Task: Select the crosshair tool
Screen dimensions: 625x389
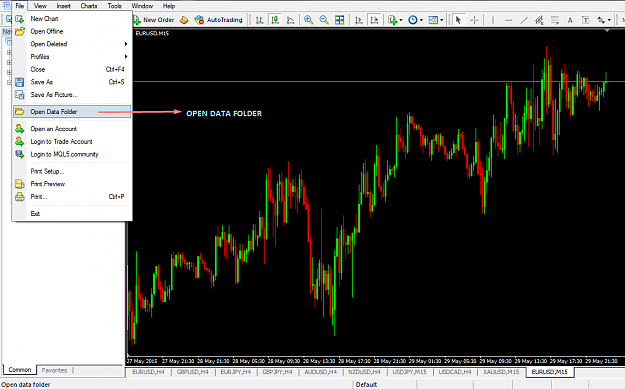Action: [474, 20]
